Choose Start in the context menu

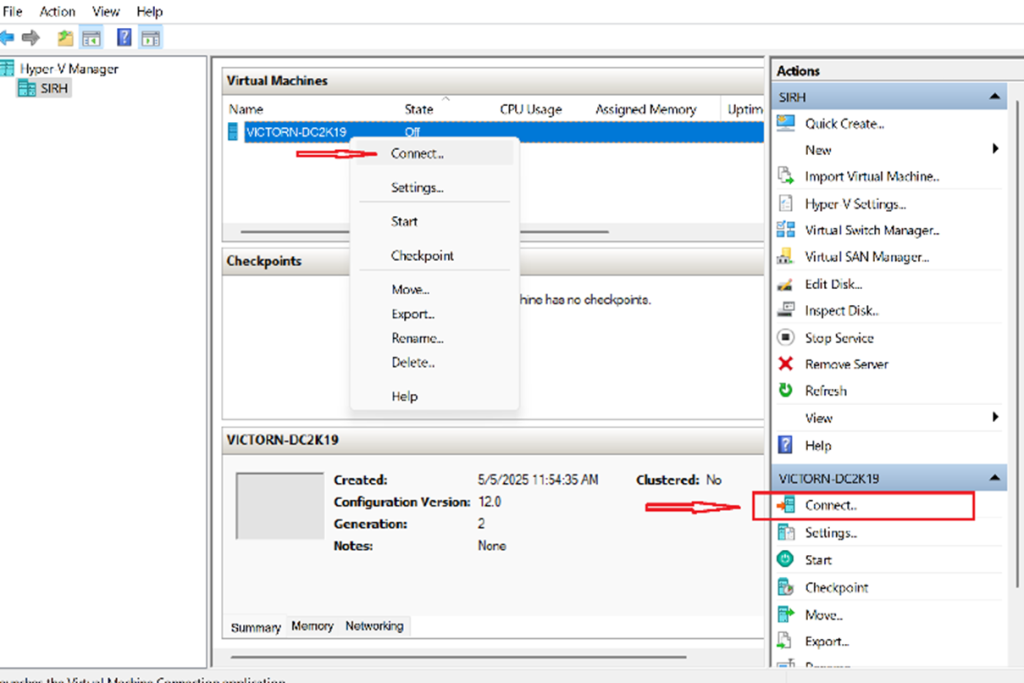(x=435, y=221)
